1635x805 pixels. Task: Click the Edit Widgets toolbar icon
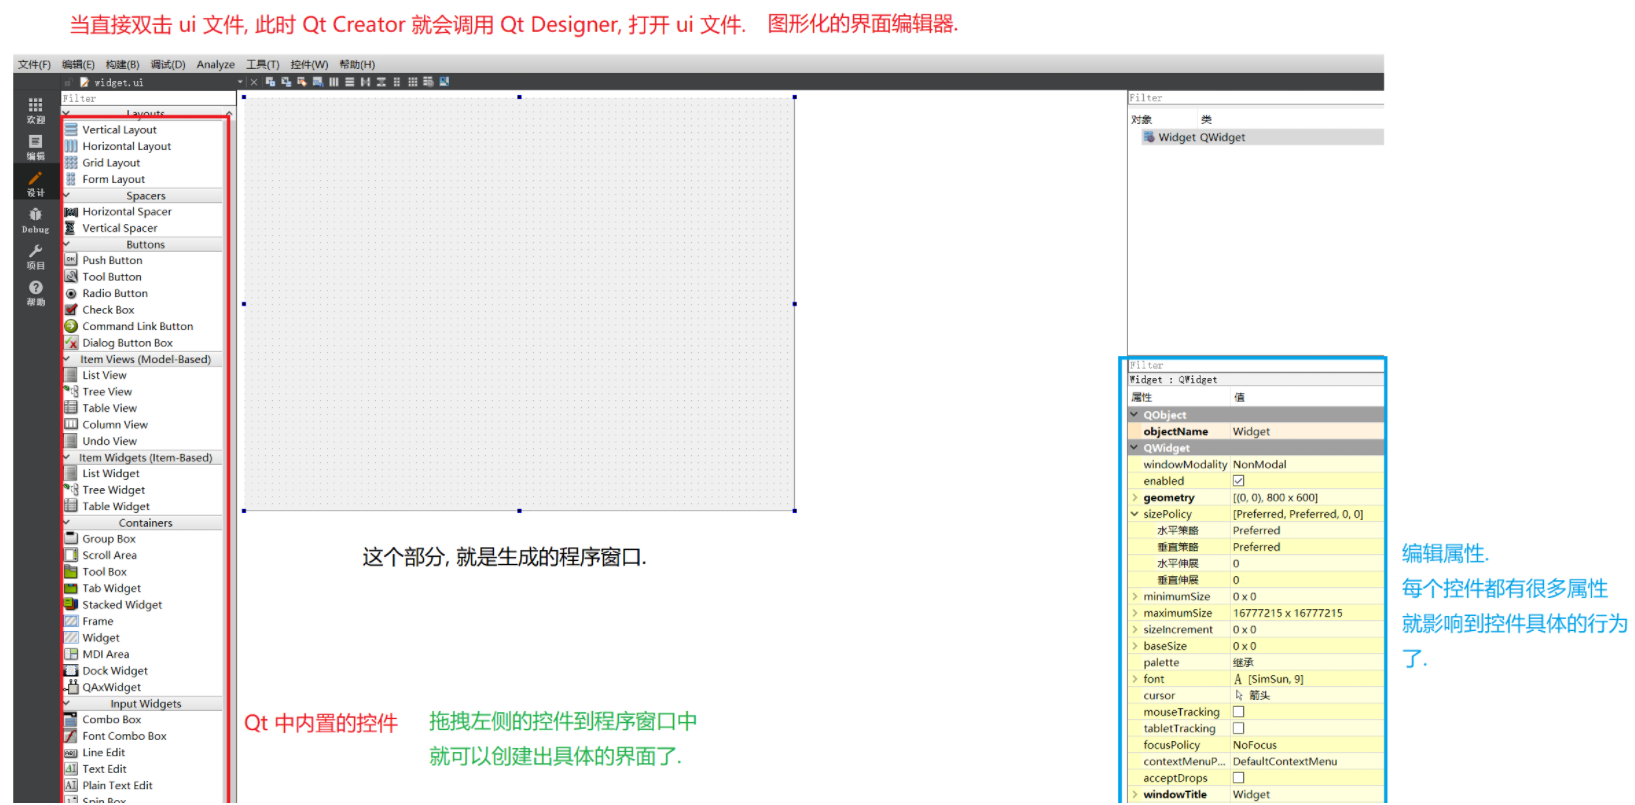click(x=271, y=82)
